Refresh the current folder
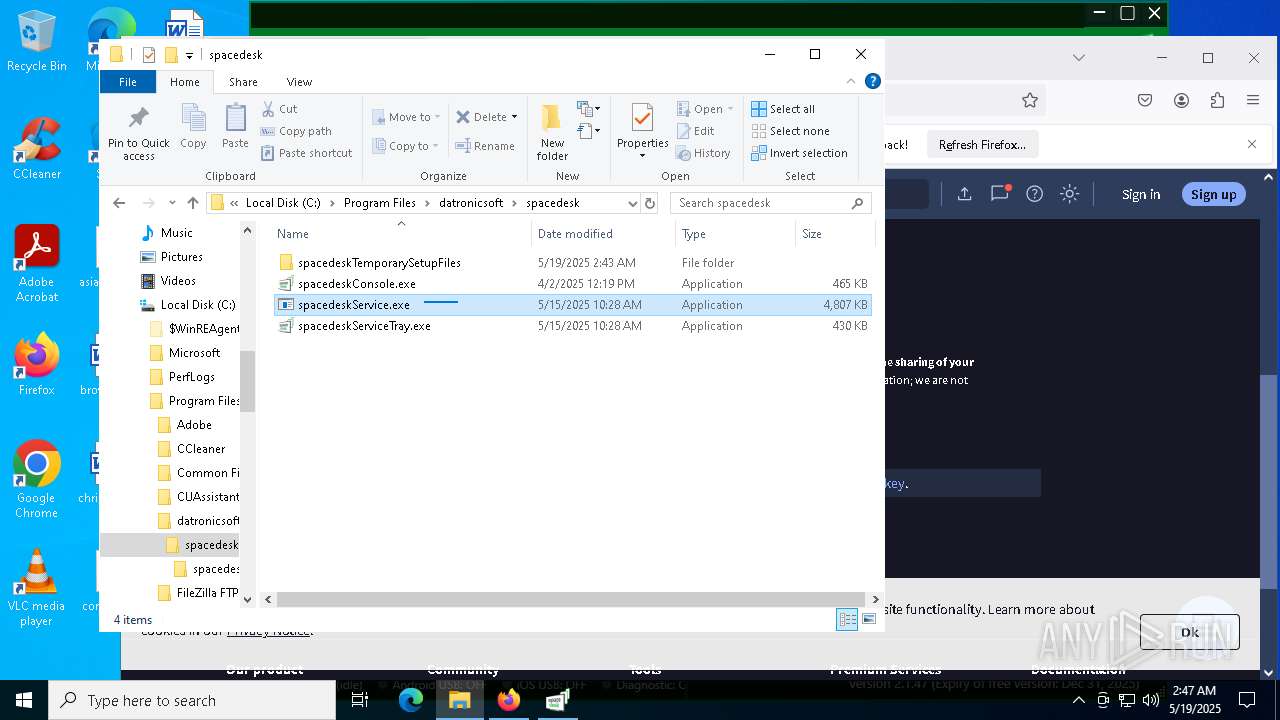Viewport: 1280px width, 720px height. coord(650,203)
